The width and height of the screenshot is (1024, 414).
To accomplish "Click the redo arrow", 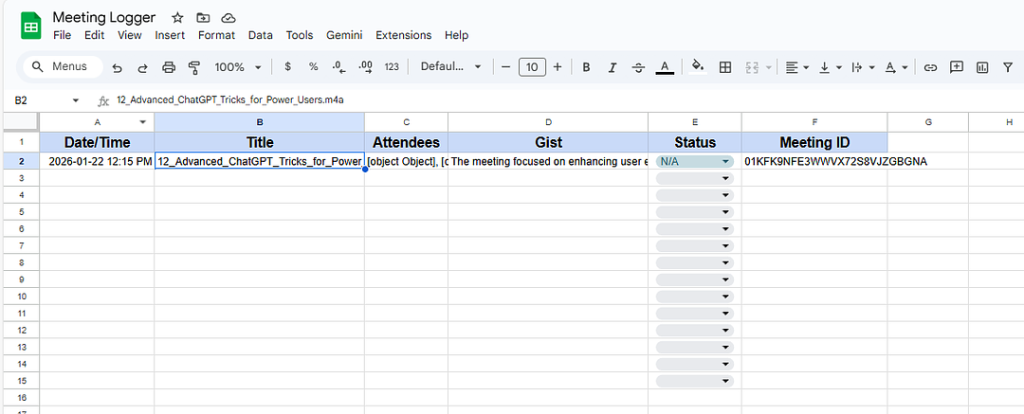I will [x=142, y=67].
